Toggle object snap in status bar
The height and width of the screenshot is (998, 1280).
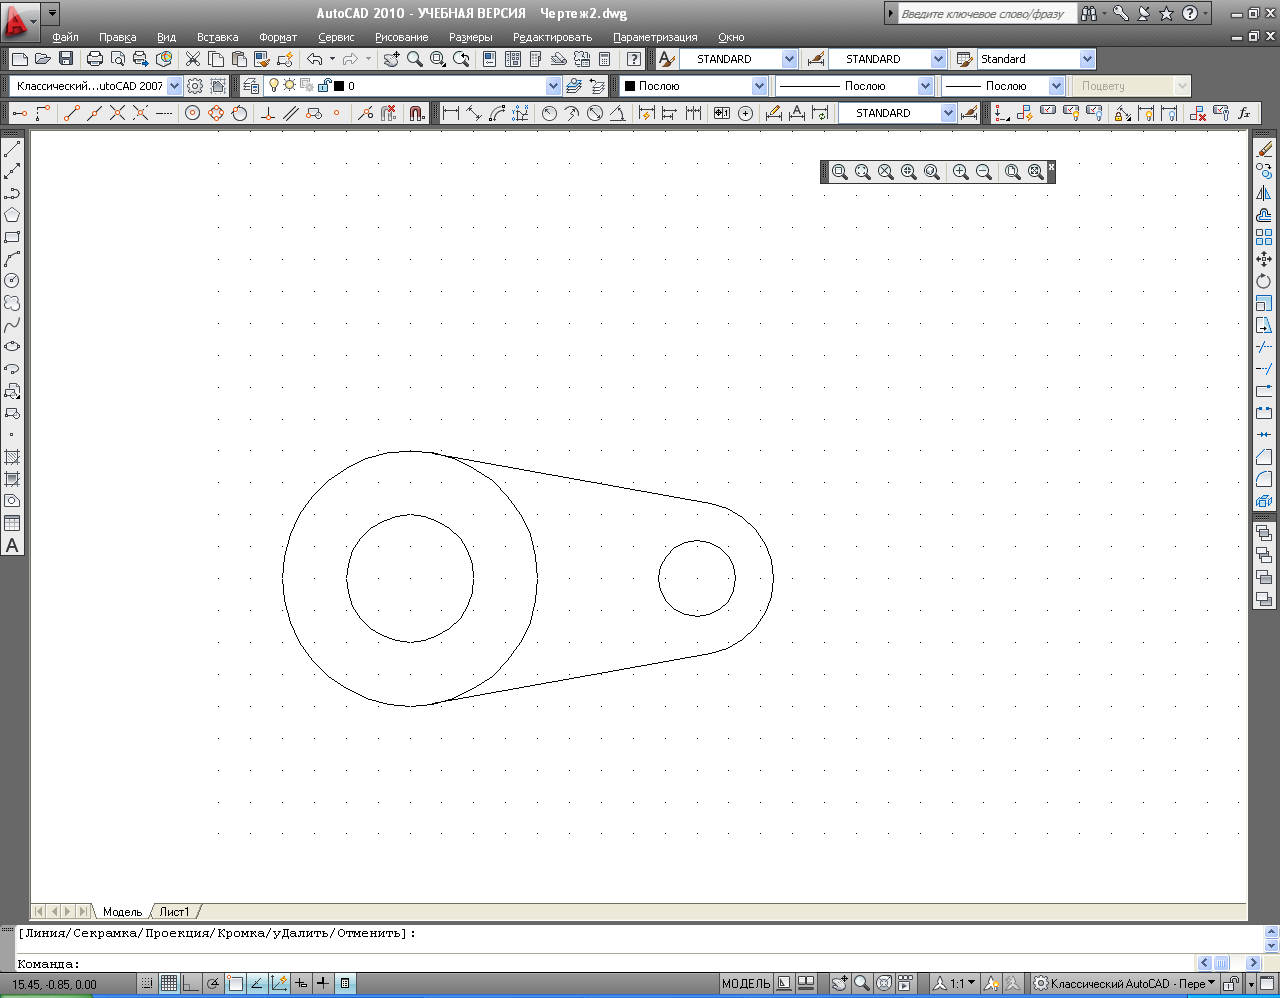235,984
